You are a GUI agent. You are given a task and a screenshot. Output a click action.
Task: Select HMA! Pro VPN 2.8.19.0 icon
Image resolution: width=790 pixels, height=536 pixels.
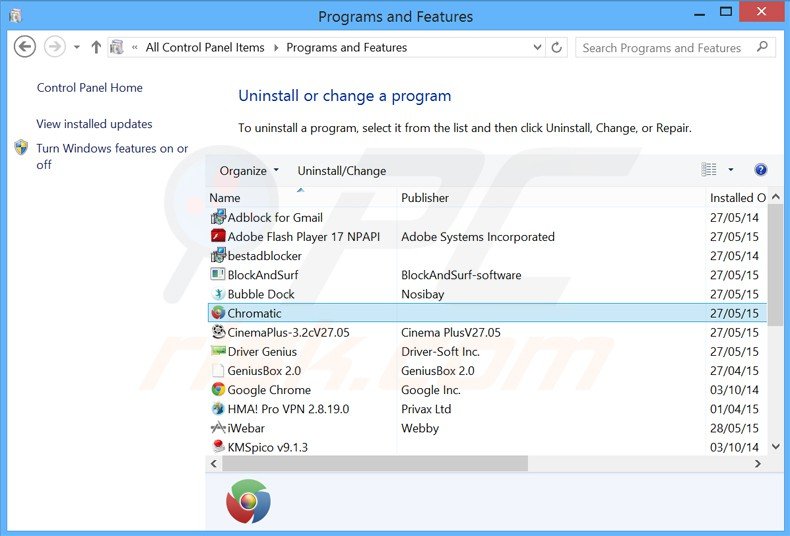coord(218,409)
